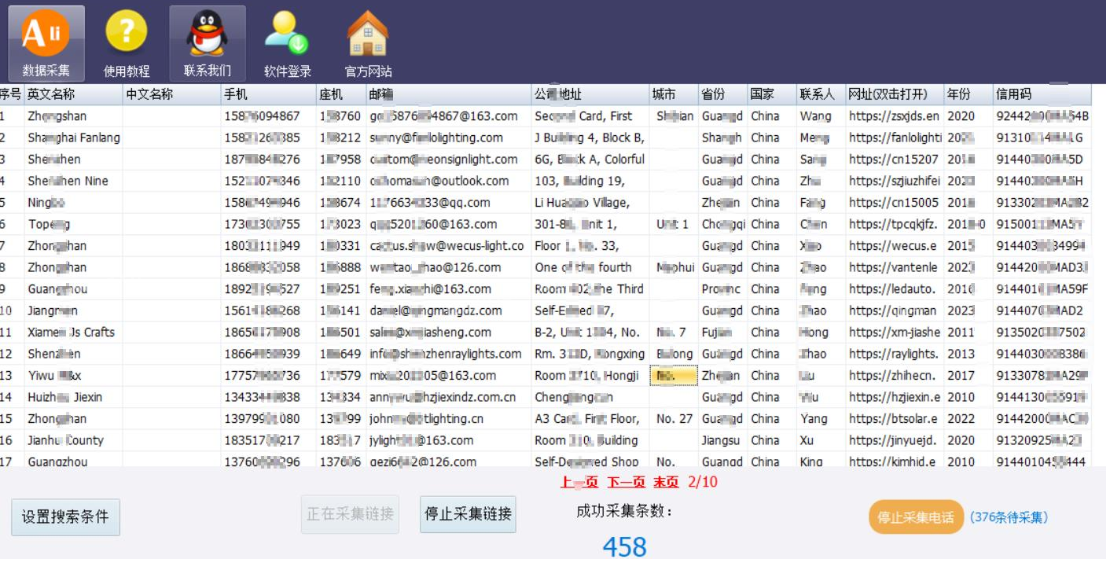Select the 'No. 27' city cell
The height and width of the screenshot is (565, 1106).
point(674,418)
